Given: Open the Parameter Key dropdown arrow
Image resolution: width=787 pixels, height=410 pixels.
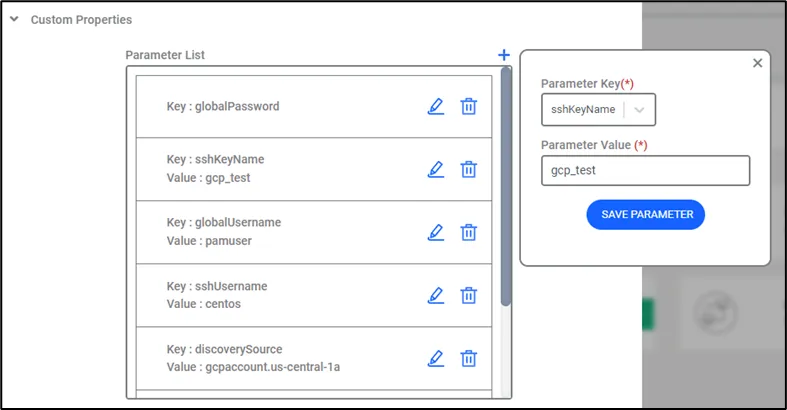Looking at the screenshot, I should pyautogui.click(x=639, y=110).
